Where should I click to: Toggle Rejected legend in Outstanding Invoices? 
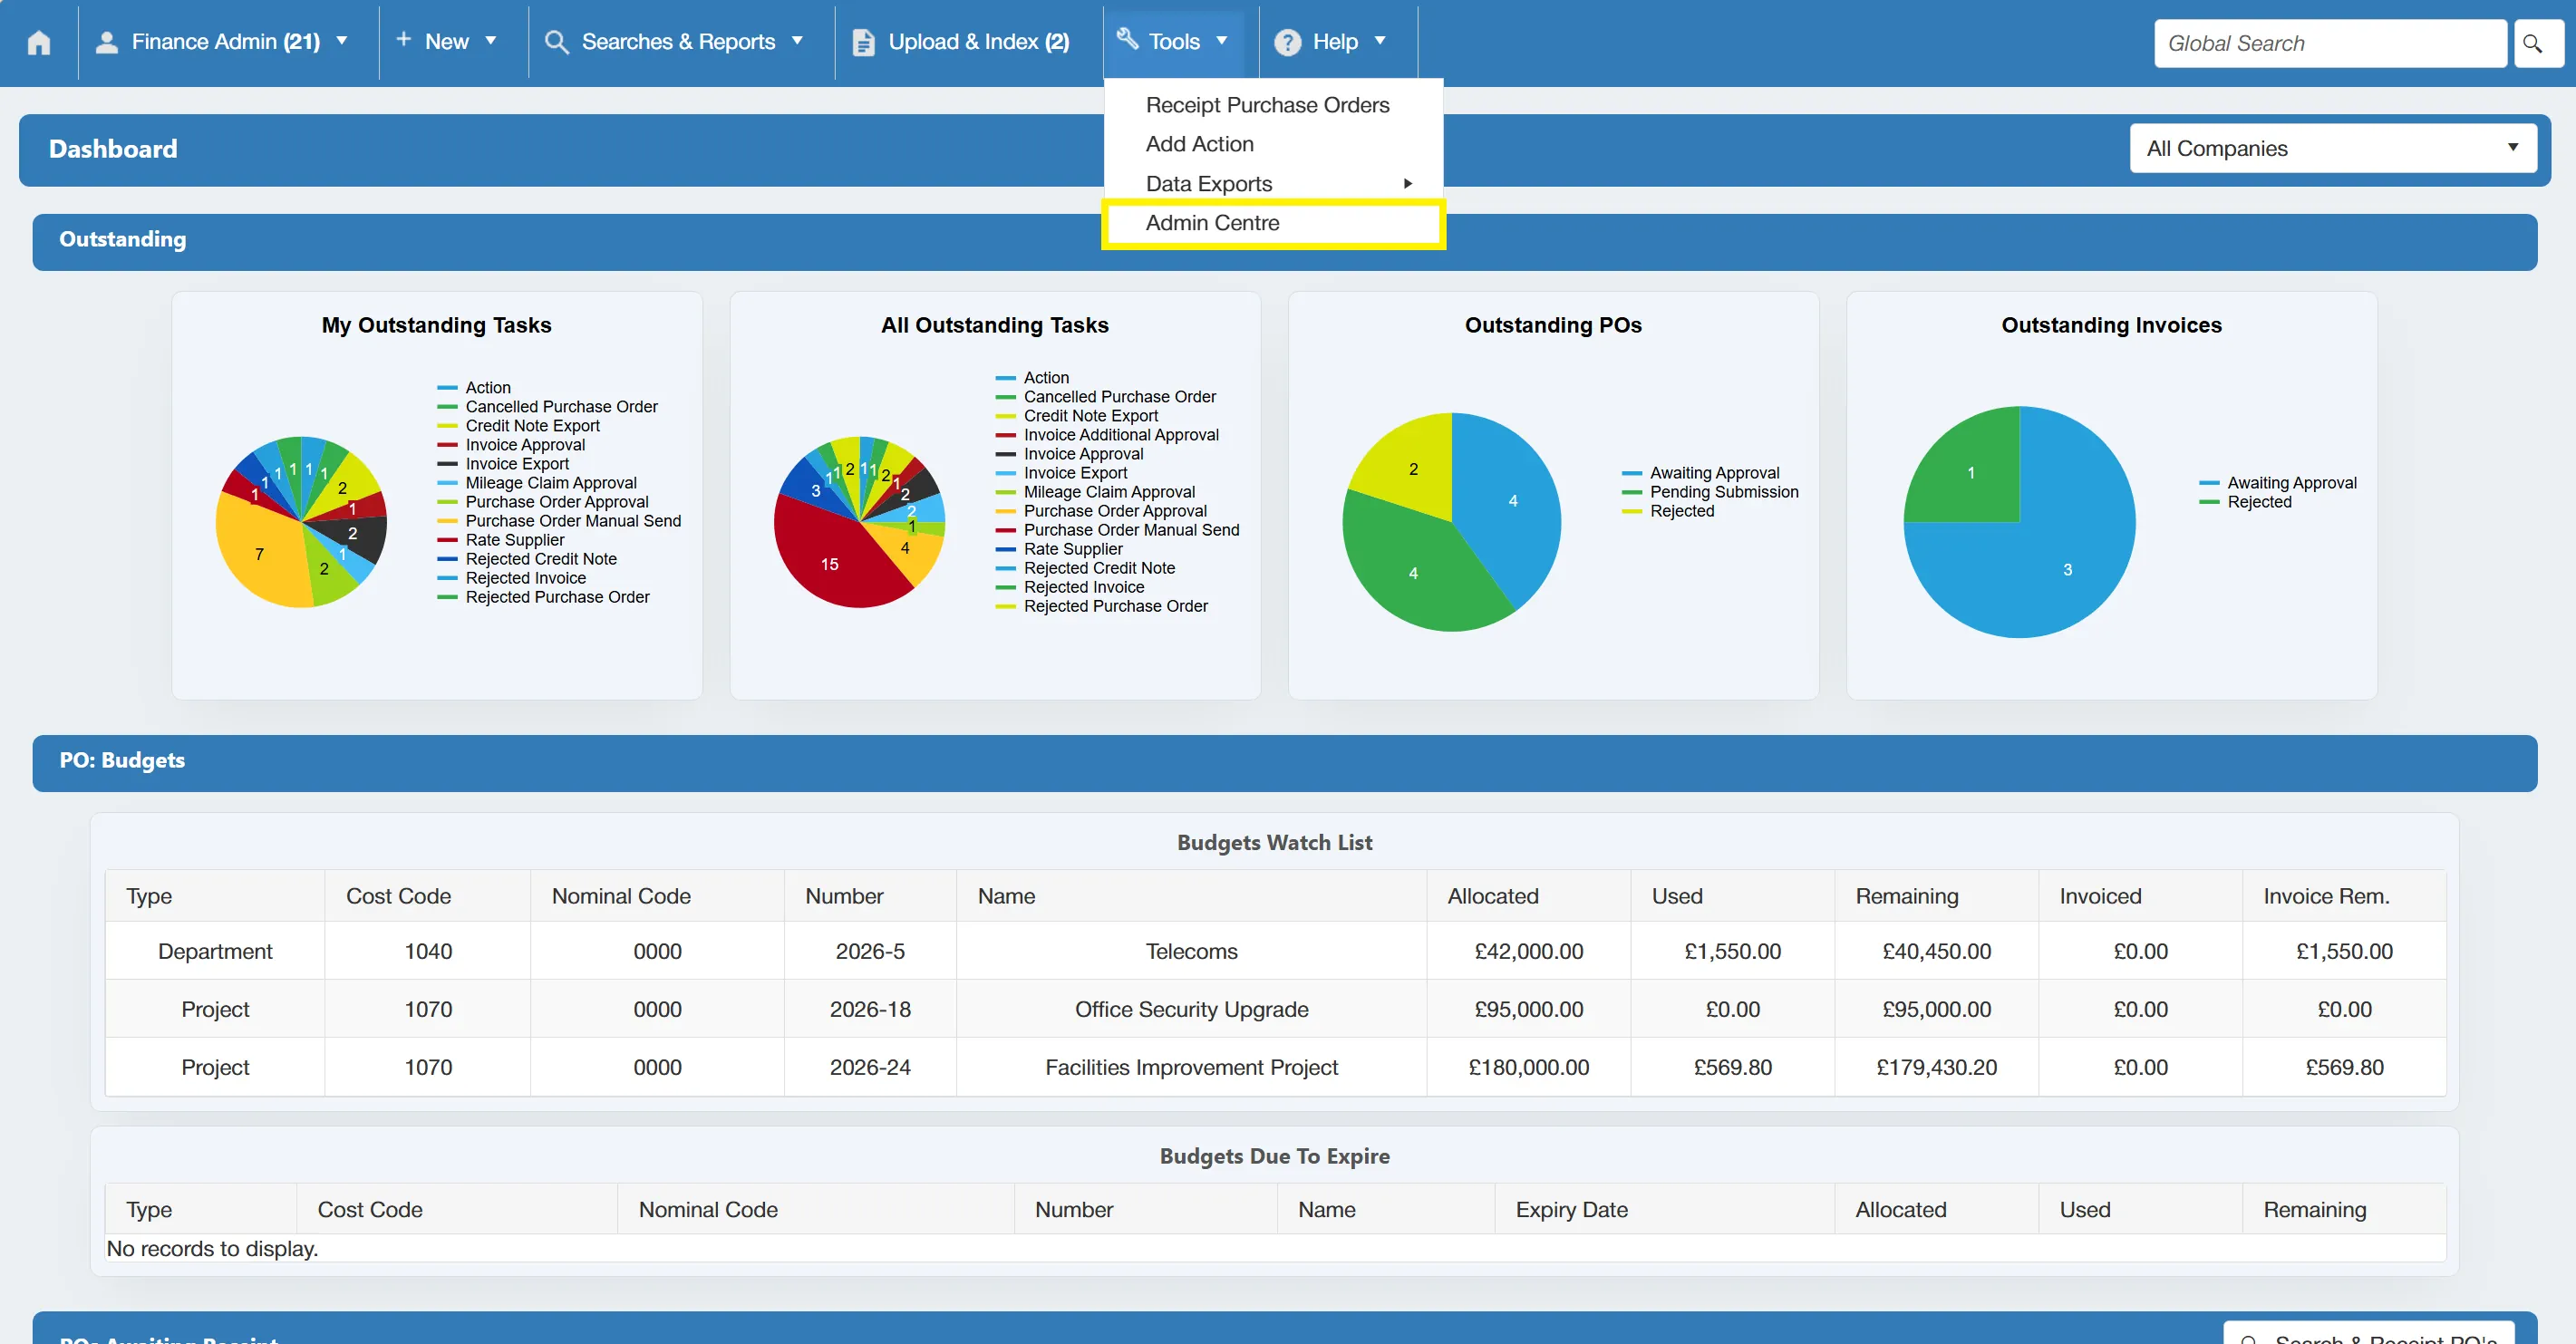tap(2246, 502)
